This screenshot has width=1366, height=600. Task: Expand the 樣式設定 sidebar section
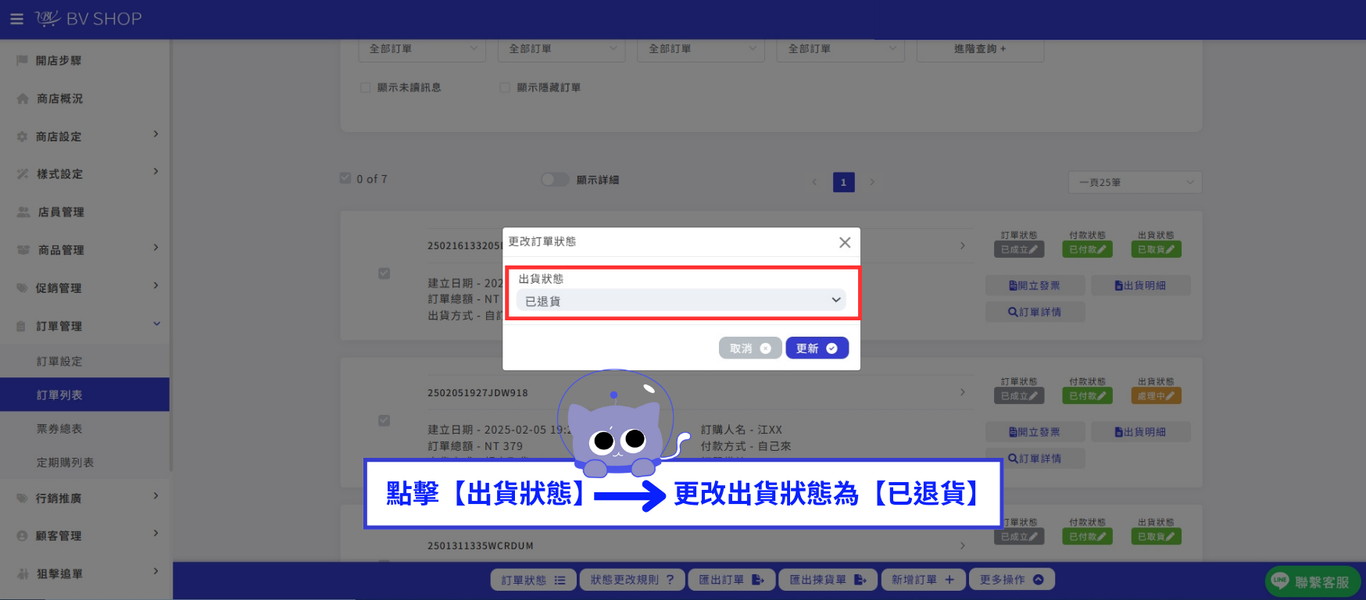point(85,174)
